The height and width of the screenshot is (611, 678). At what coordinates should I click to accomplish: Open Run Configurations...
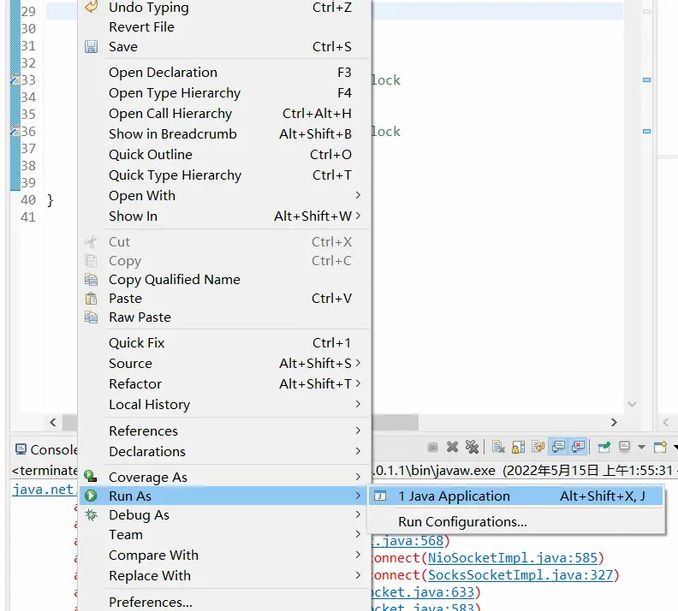click(462, 522)
